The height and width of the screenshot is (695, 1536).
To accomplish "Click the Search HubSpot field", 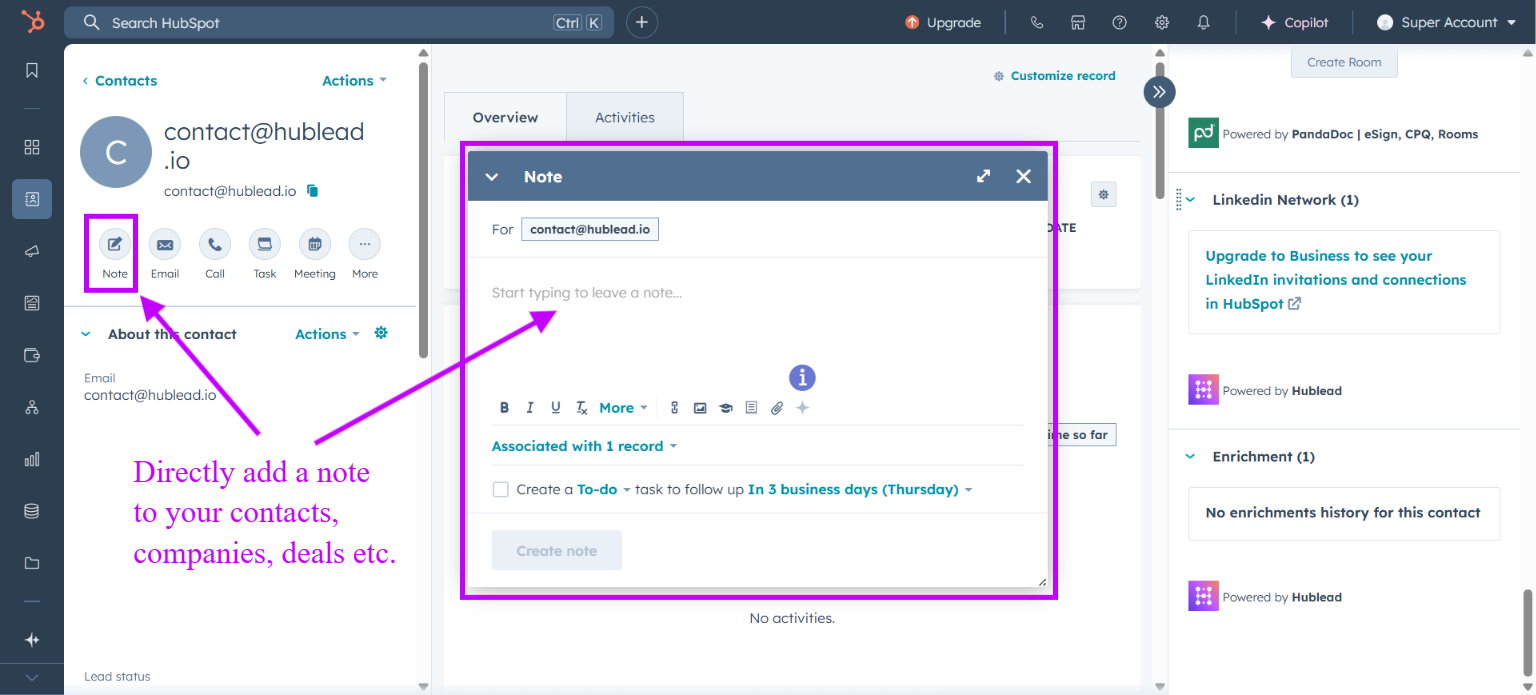I will [x=339, y=22].
